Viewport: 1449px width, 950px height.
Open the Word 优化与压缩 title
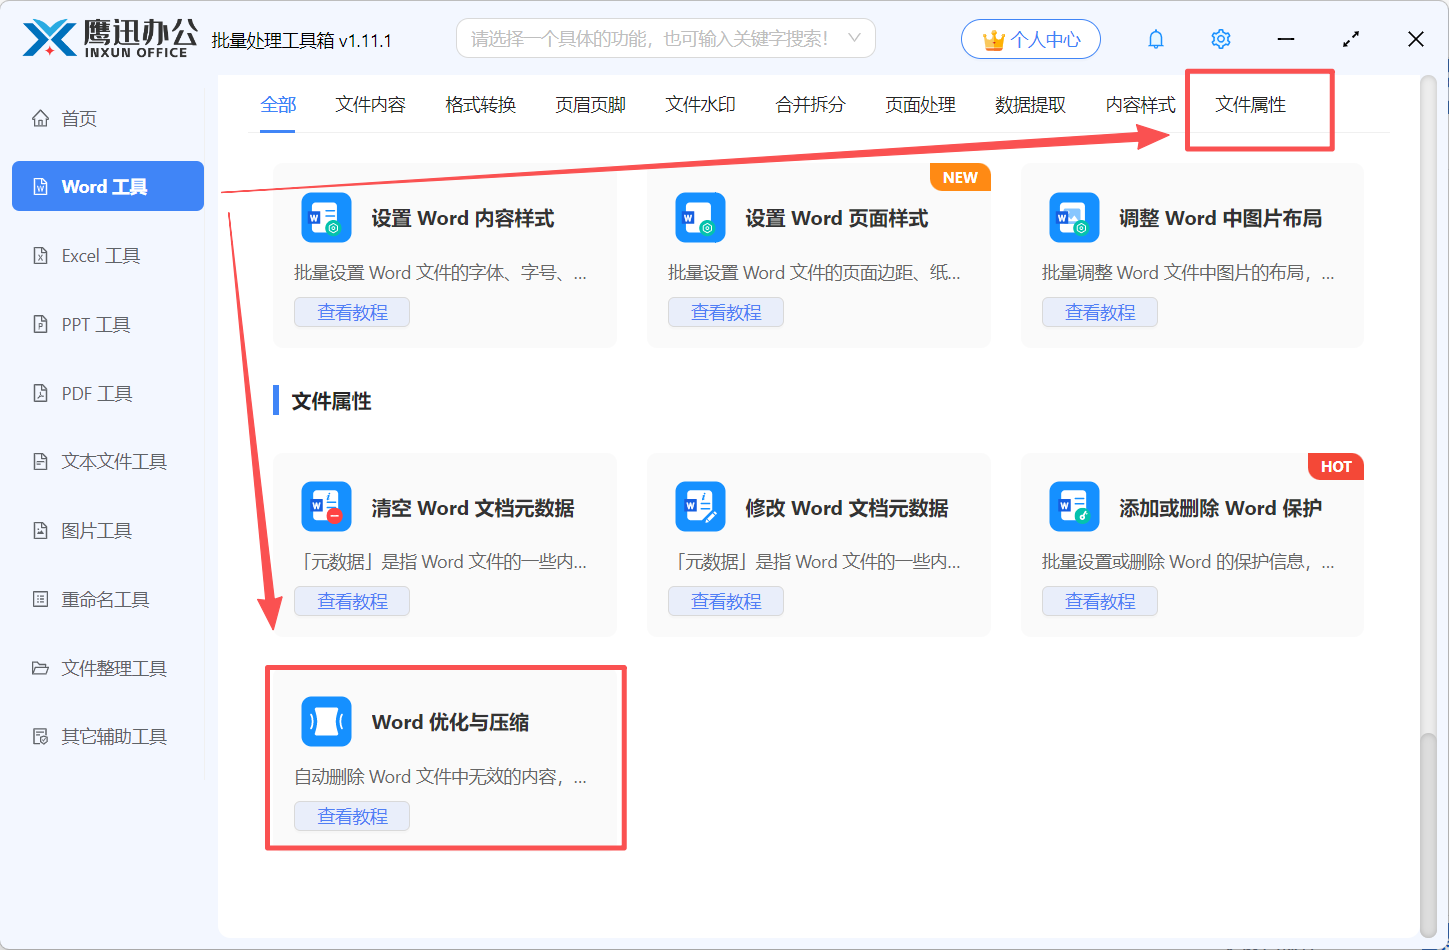(x=451, y=722)
